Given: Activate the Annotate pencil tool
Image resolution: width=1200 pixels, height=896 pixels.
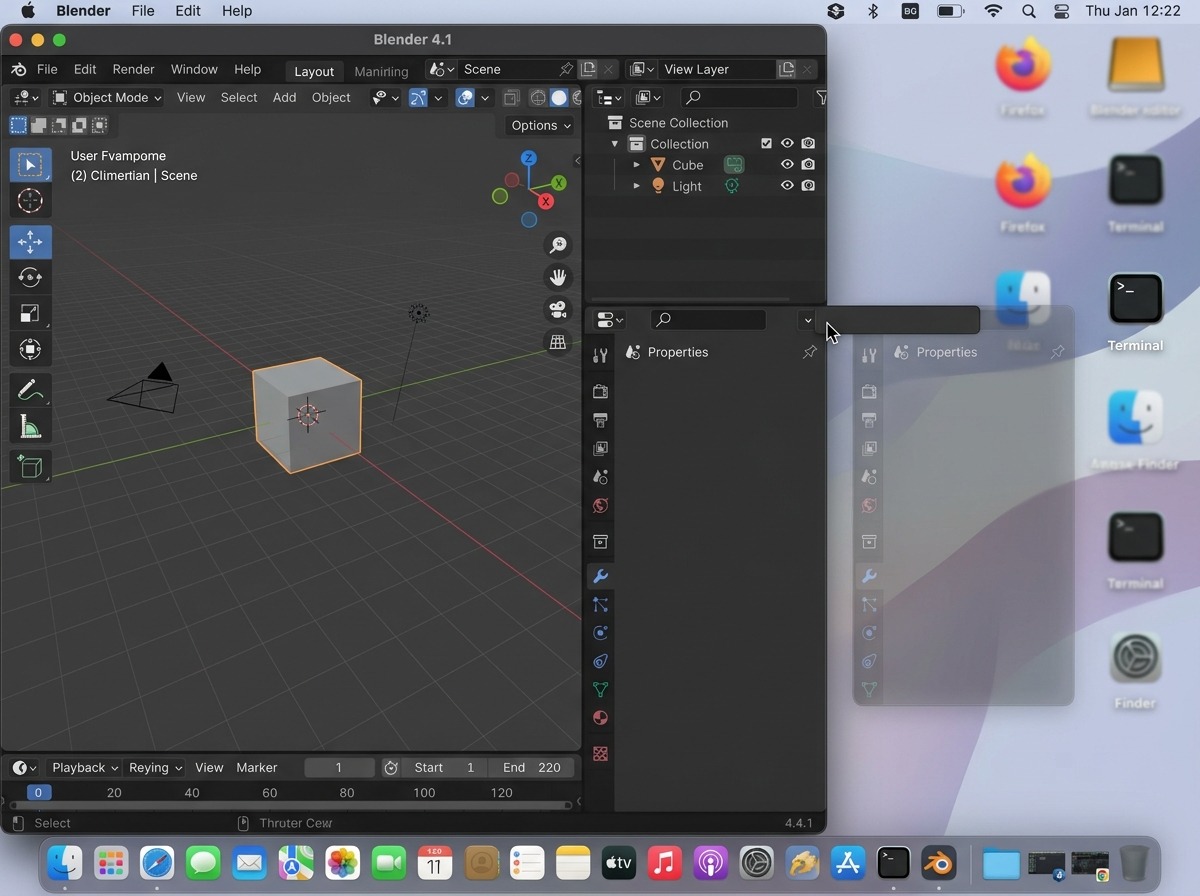Looking at the screenshot, I should pyautogui.click(x=30, y=390).
